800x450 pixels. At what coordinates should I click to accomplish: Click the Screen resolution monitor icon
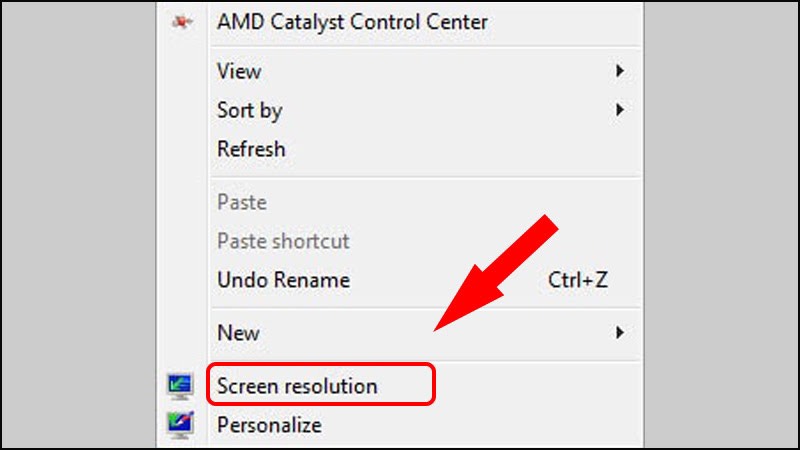[x=181, y=385]
